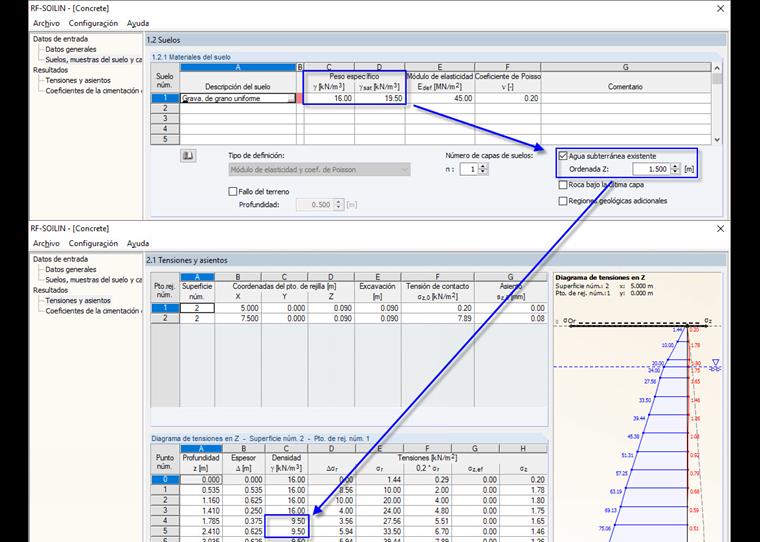Click the Ordenada Z field showing 1.500

coord(652,169)
